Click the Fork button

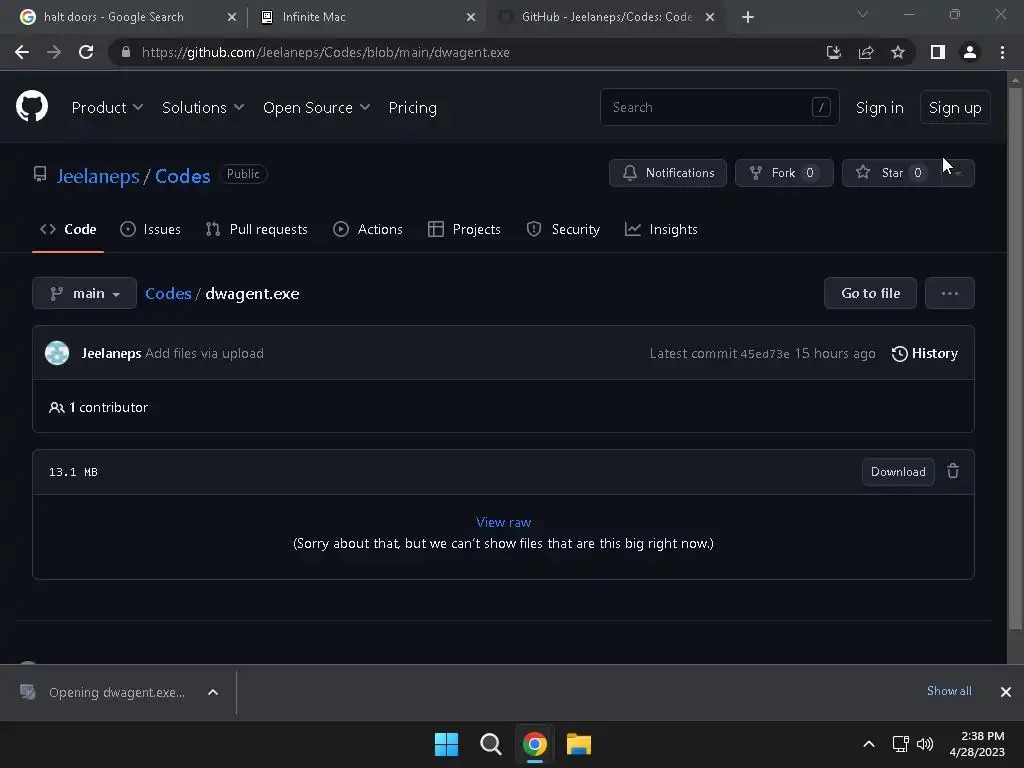tap(784, 173)
